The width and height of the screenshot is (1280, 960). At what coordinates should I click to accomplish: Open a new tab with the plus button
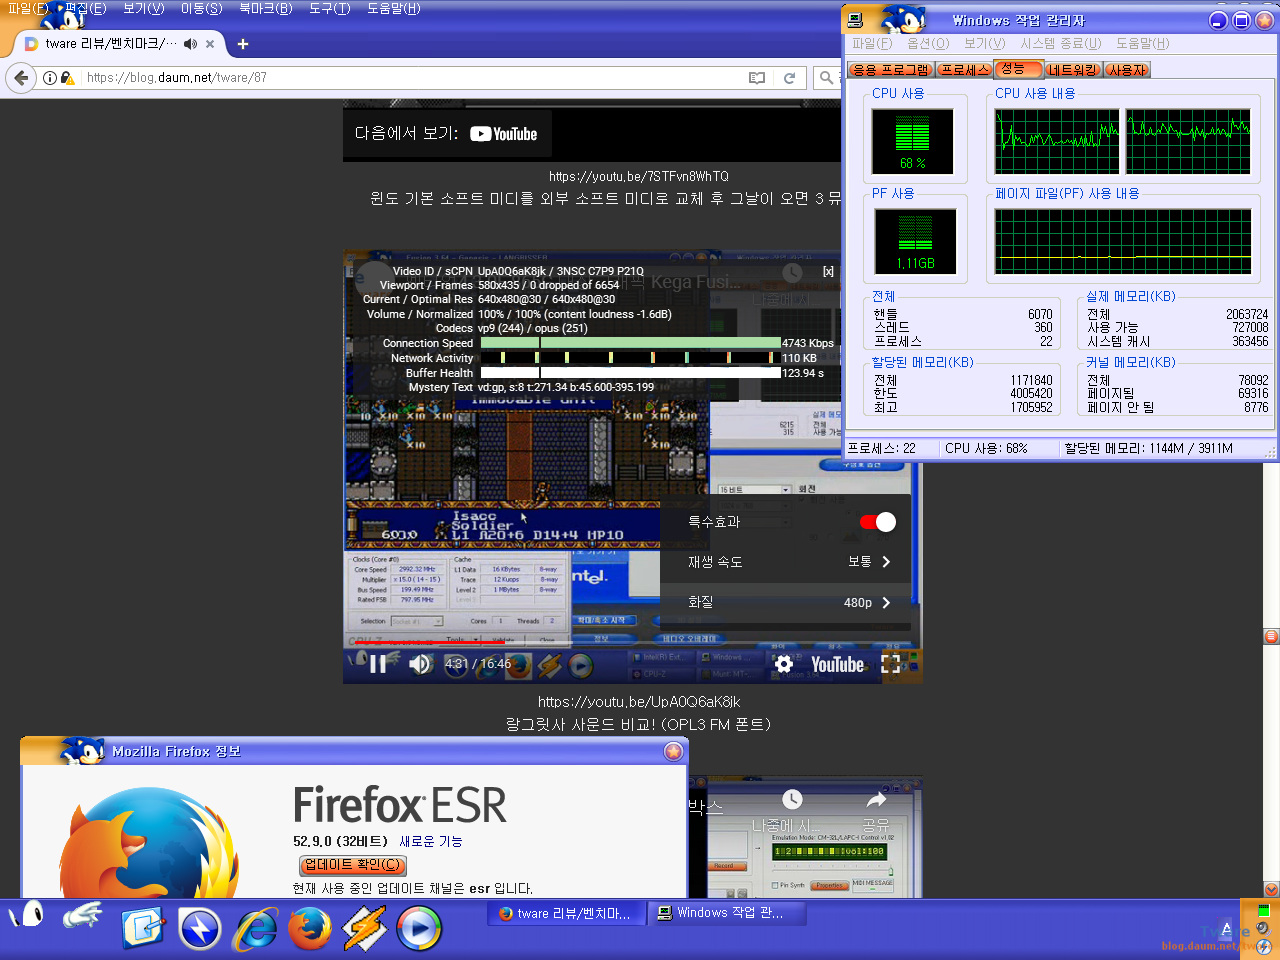click(243, 44)
